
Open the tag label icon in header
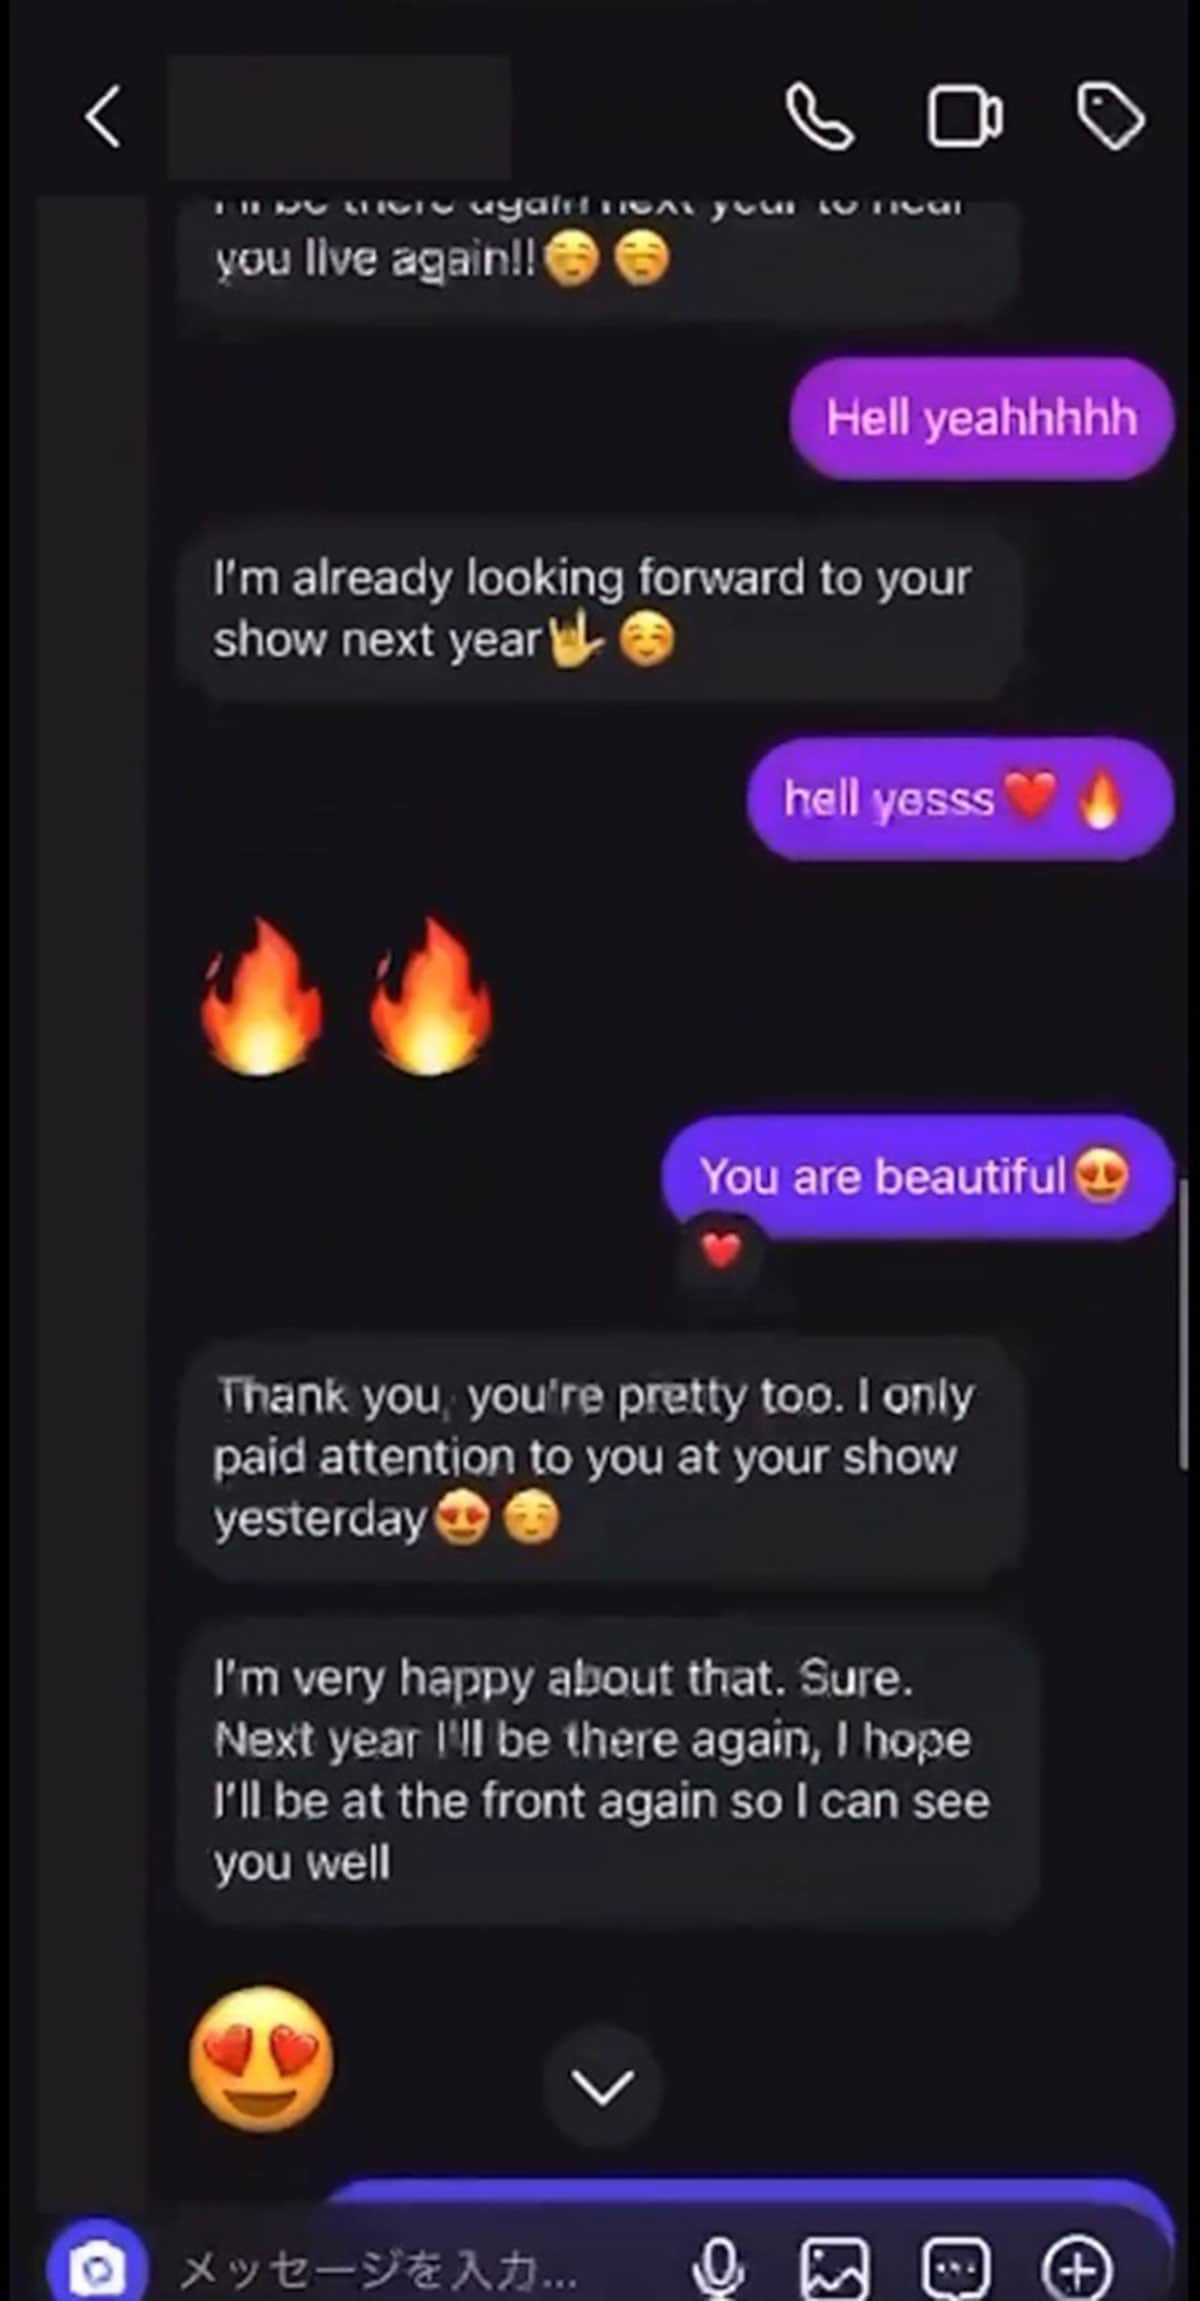pyautogui.click(x=1111, y=116)
